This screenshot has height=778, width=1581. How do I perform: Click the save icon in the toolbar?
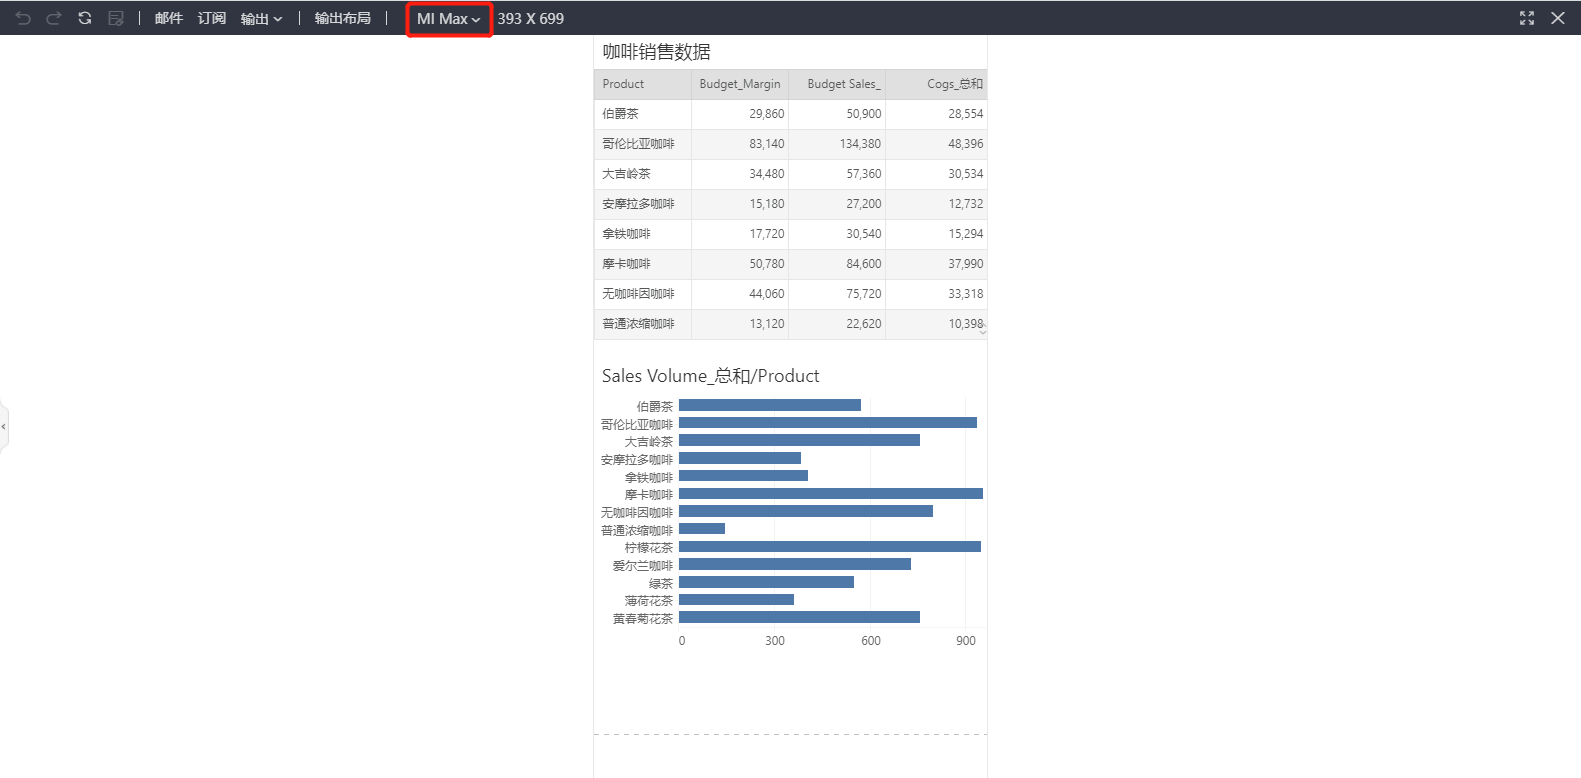click(116, 18)
